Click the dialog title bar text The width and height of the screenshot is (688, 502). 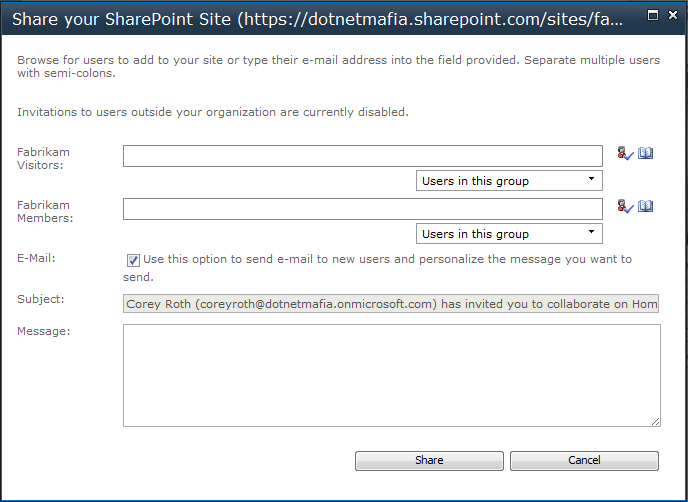pyautogui.click(x=317, y=19)
